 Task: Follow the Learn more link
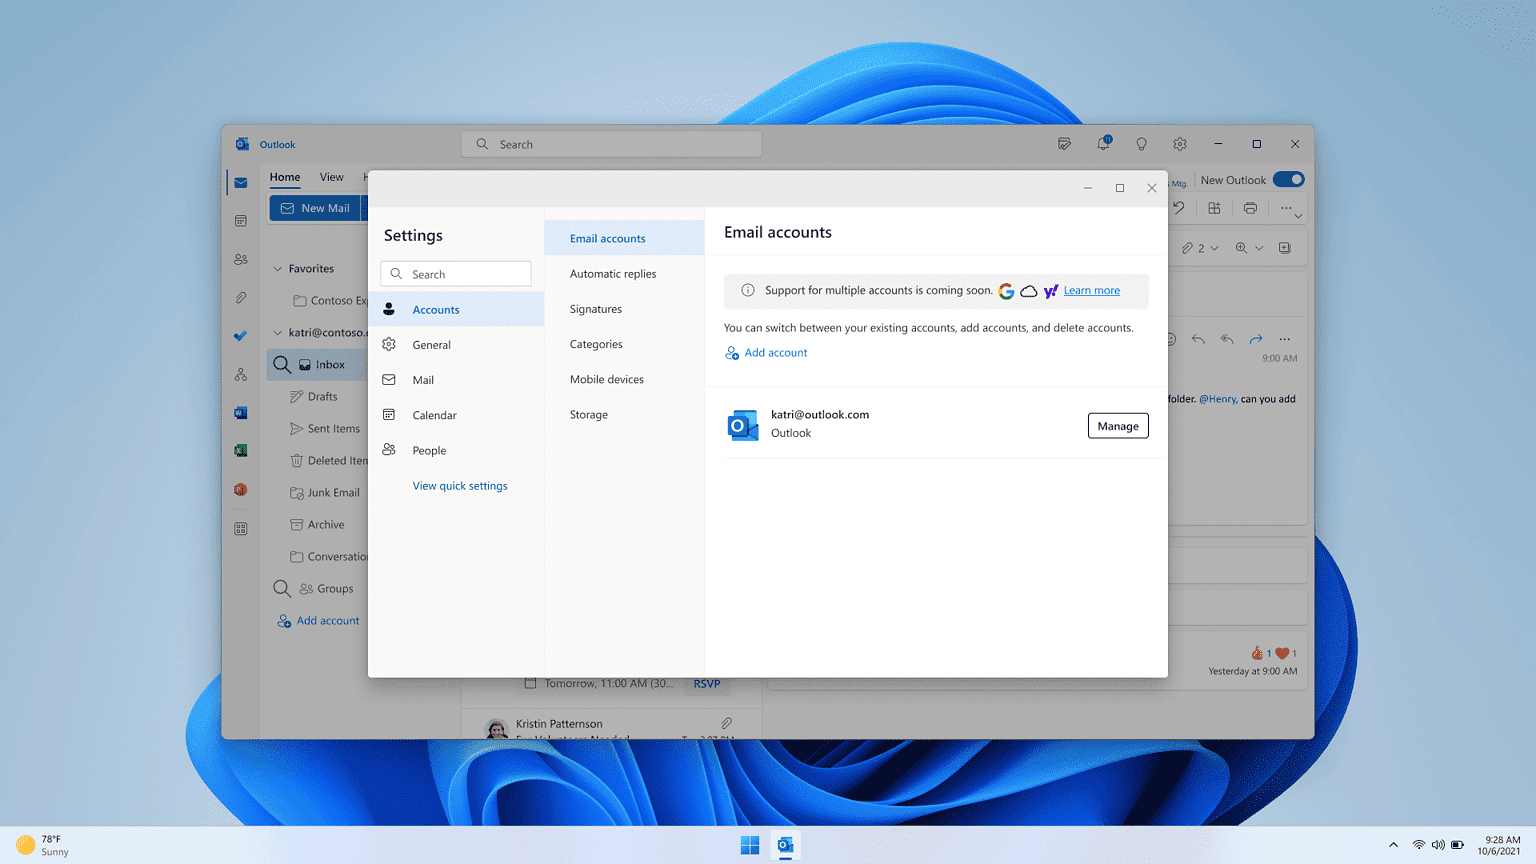(1091, 290)
